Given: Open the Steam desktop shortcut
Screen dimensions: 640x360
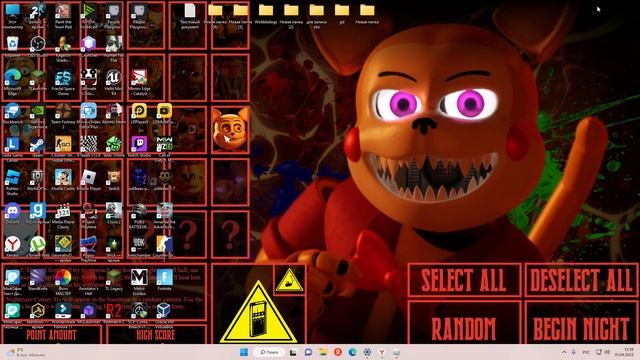Looking at the screenshot, I should 38,144.
